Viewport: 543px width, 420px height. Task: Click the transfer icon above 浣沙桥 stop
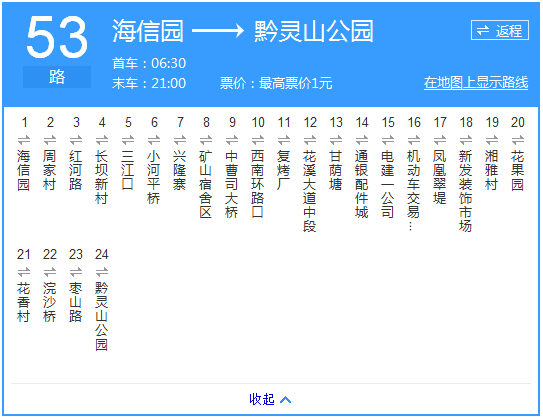tap(50, 272)
